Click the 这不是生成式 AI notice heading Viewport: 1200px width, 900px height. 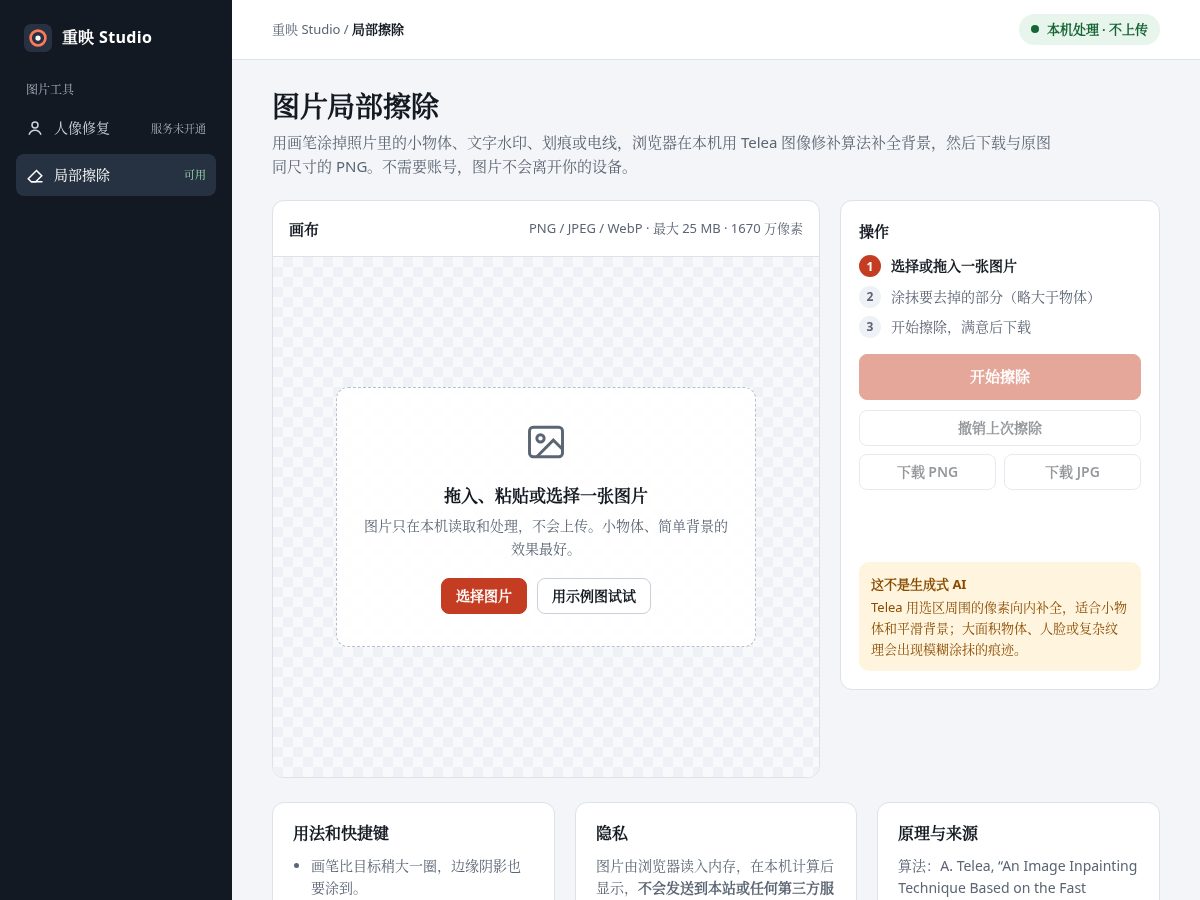[x=918, y=585]
